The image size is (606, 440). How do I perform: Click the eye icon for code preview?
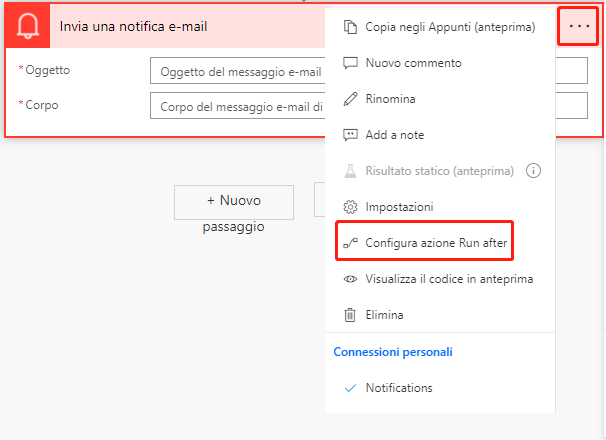pyautogui.click(x=350, y=279)
